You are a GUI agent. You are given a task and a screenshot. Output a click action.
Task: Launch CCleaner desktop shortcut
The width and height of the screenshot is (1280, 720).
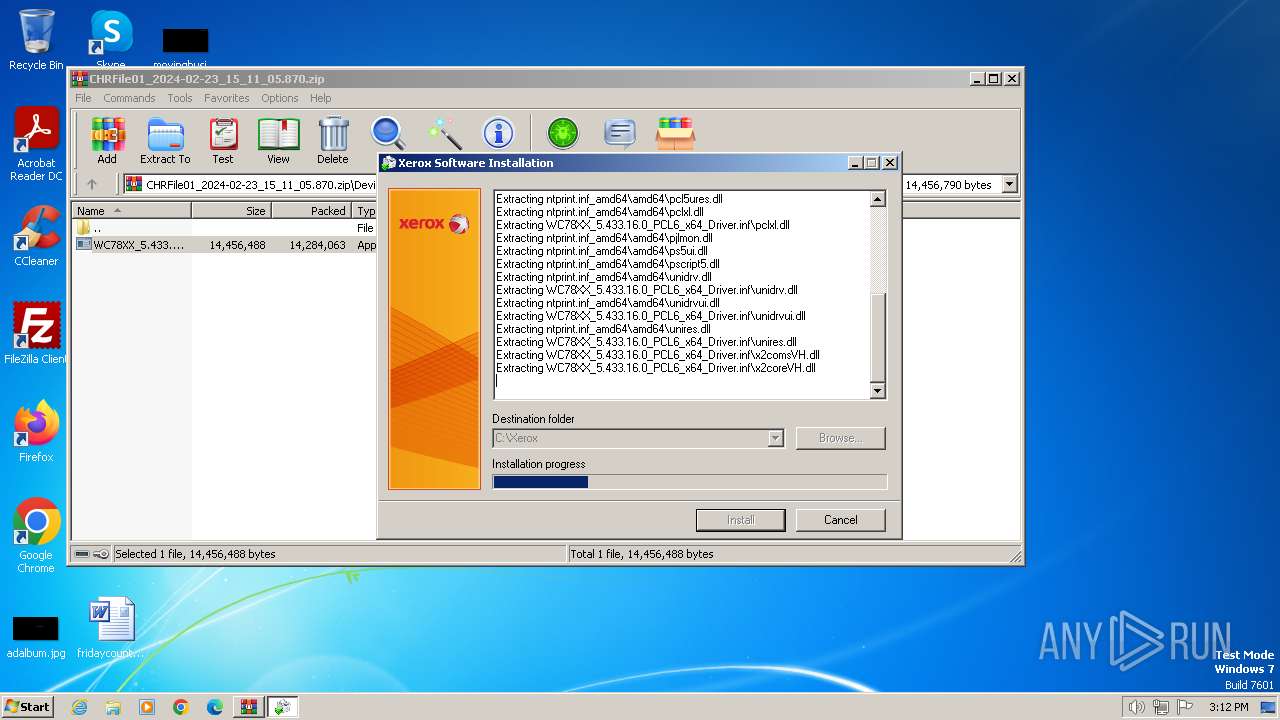(36, 236)
